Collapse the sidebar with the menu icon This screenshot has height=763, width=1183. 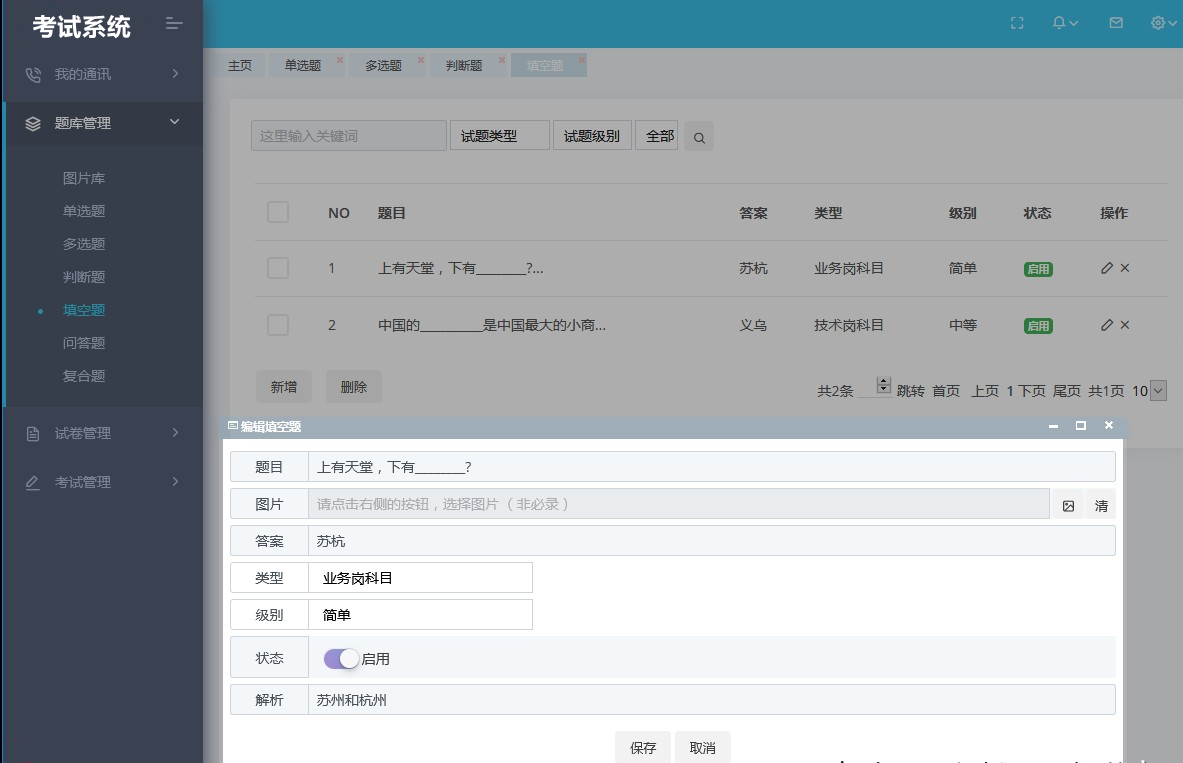tap(174, 24)
